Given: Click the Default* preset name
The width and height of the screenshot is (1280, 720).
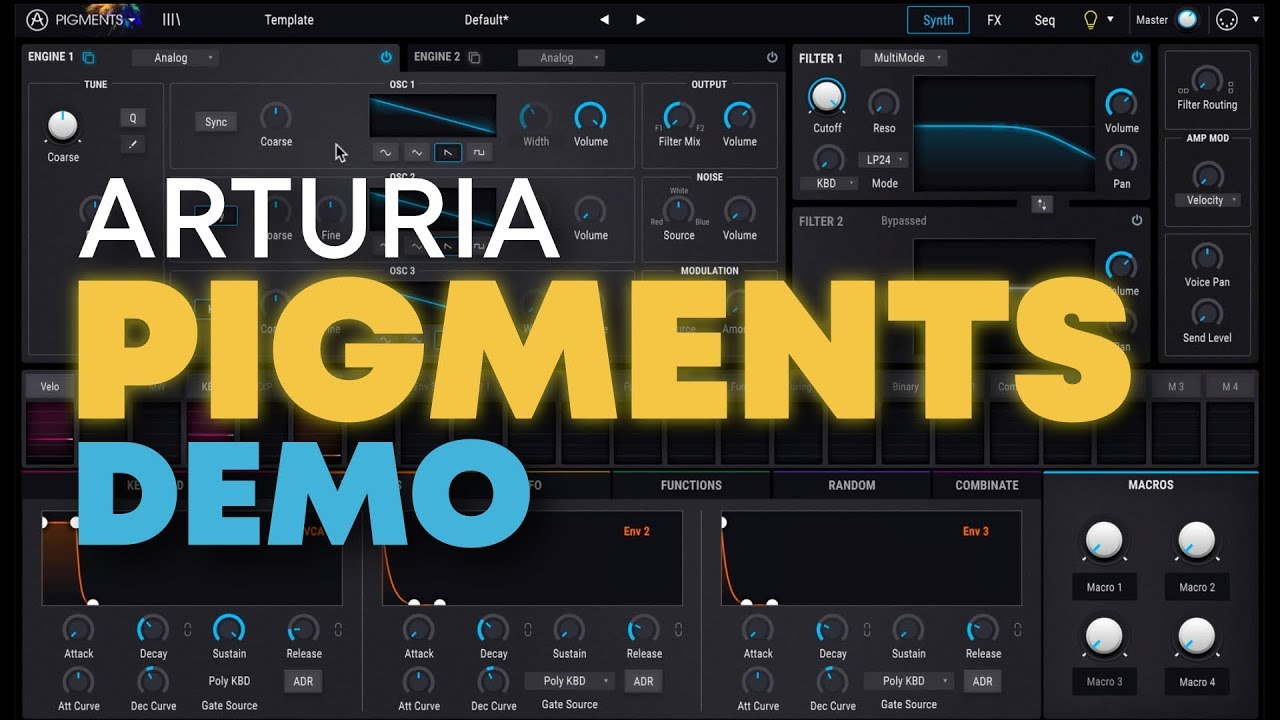Looking at the screenshot, I should click(x=487, y=20).
